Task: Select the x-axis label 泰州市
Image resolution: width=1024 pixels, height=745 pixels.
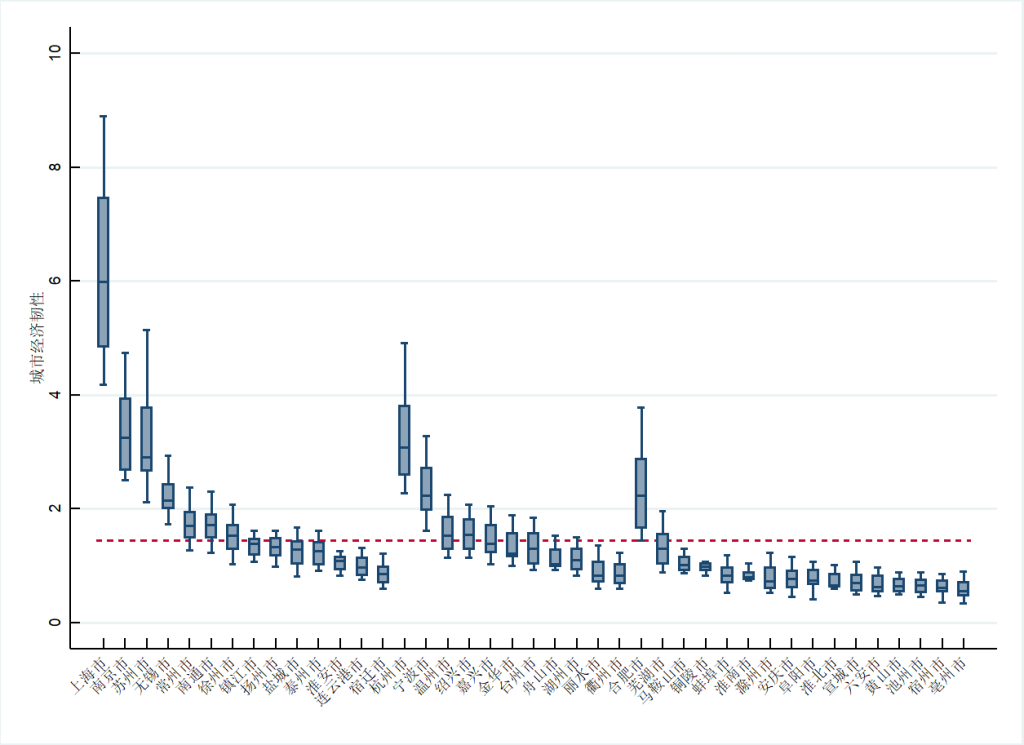Action: click(x=304, y=676)
